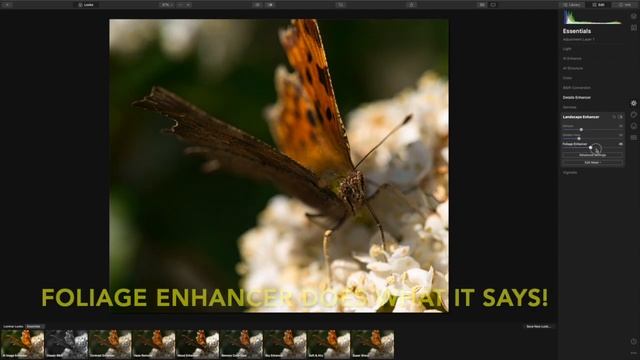
Task: Apply the Mood Enhancer look
Action: [198, 344]
